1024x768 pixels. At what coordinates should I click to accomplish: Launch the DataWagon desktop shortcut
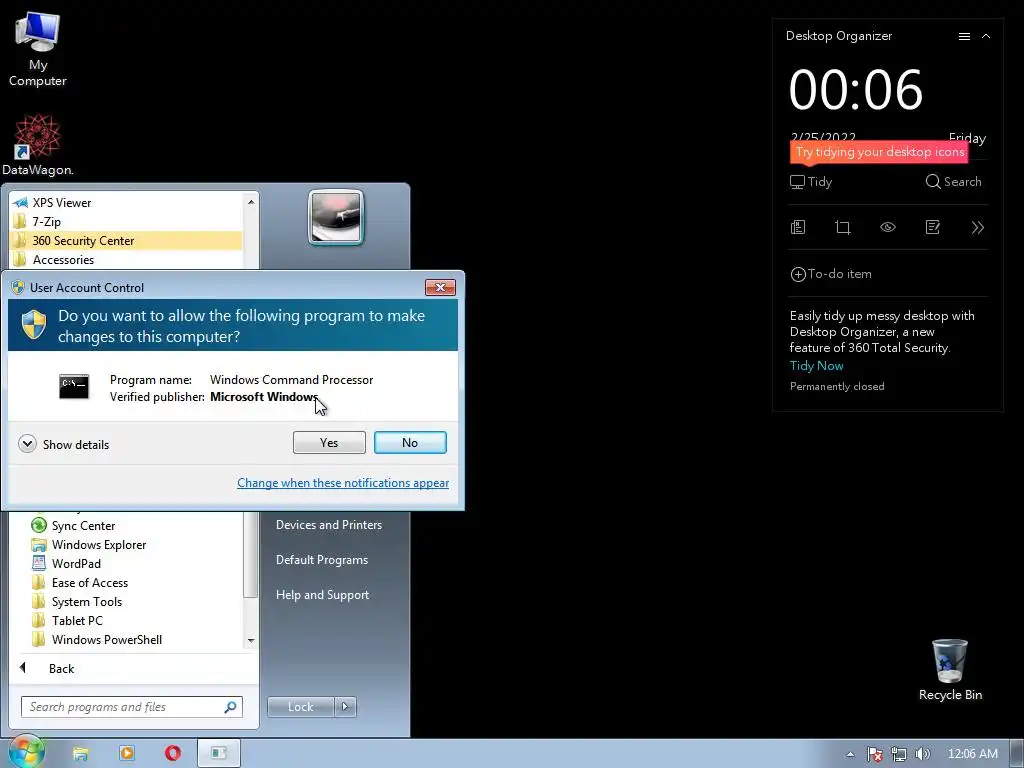[x=37, y=145]
